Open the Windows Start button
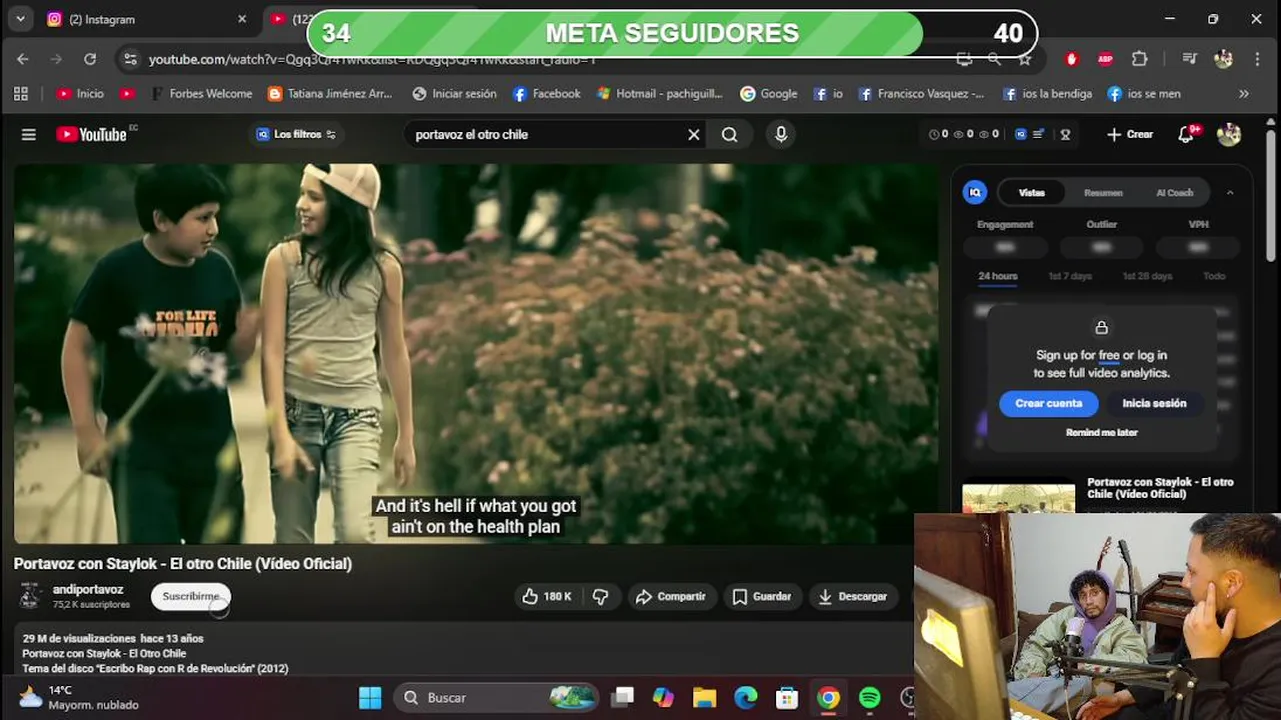This screenshot has width=1281, height=720. coord(370,698)
